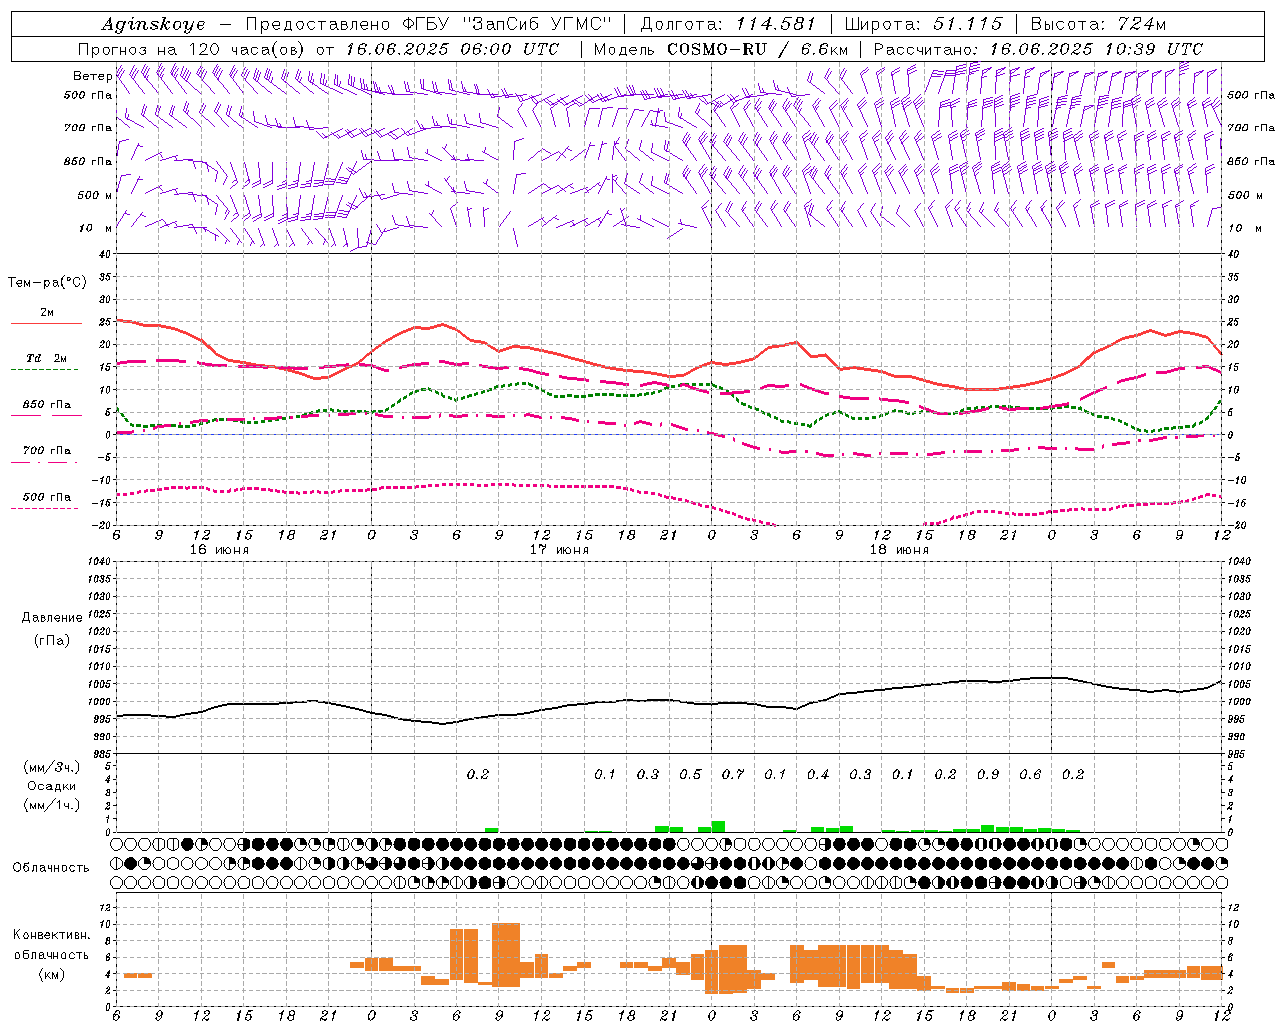Select the 700 гПа temperature legend entry

[x=47, y=451]
